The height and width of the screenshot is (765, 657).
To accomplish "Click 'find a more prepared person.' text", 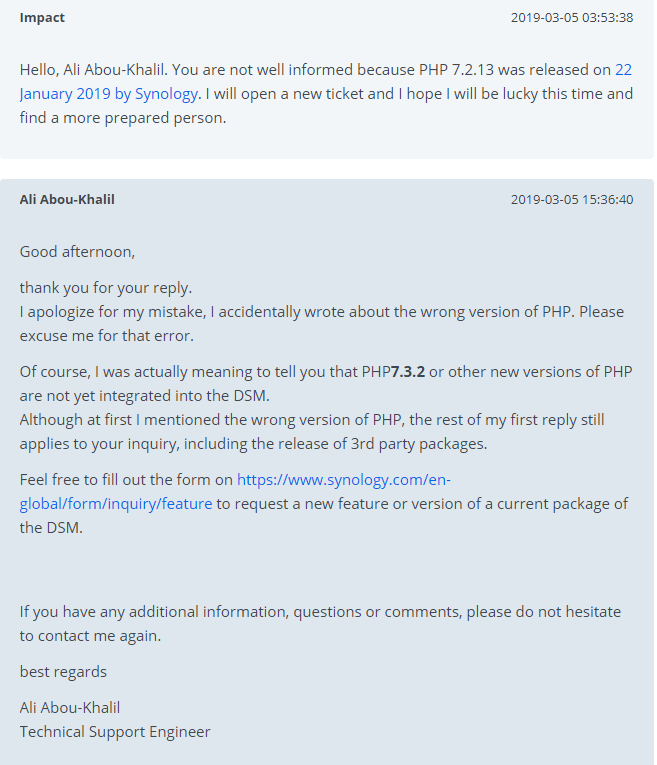I will pyautogui.click(x=123, y=118).
